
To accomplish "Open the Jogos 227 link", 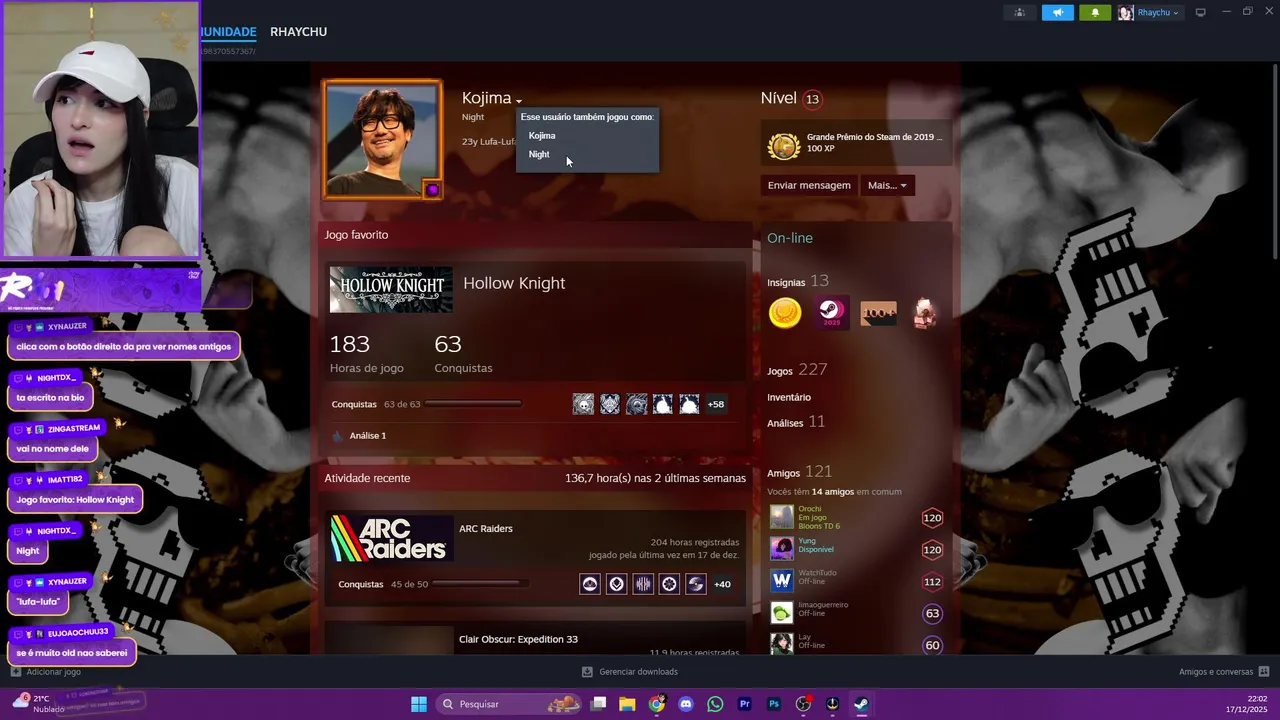I will 797,370.
